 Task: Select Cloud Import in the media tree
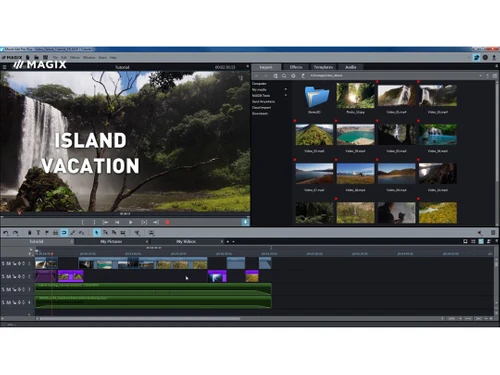pyautogui.click(x=261, y=107)
